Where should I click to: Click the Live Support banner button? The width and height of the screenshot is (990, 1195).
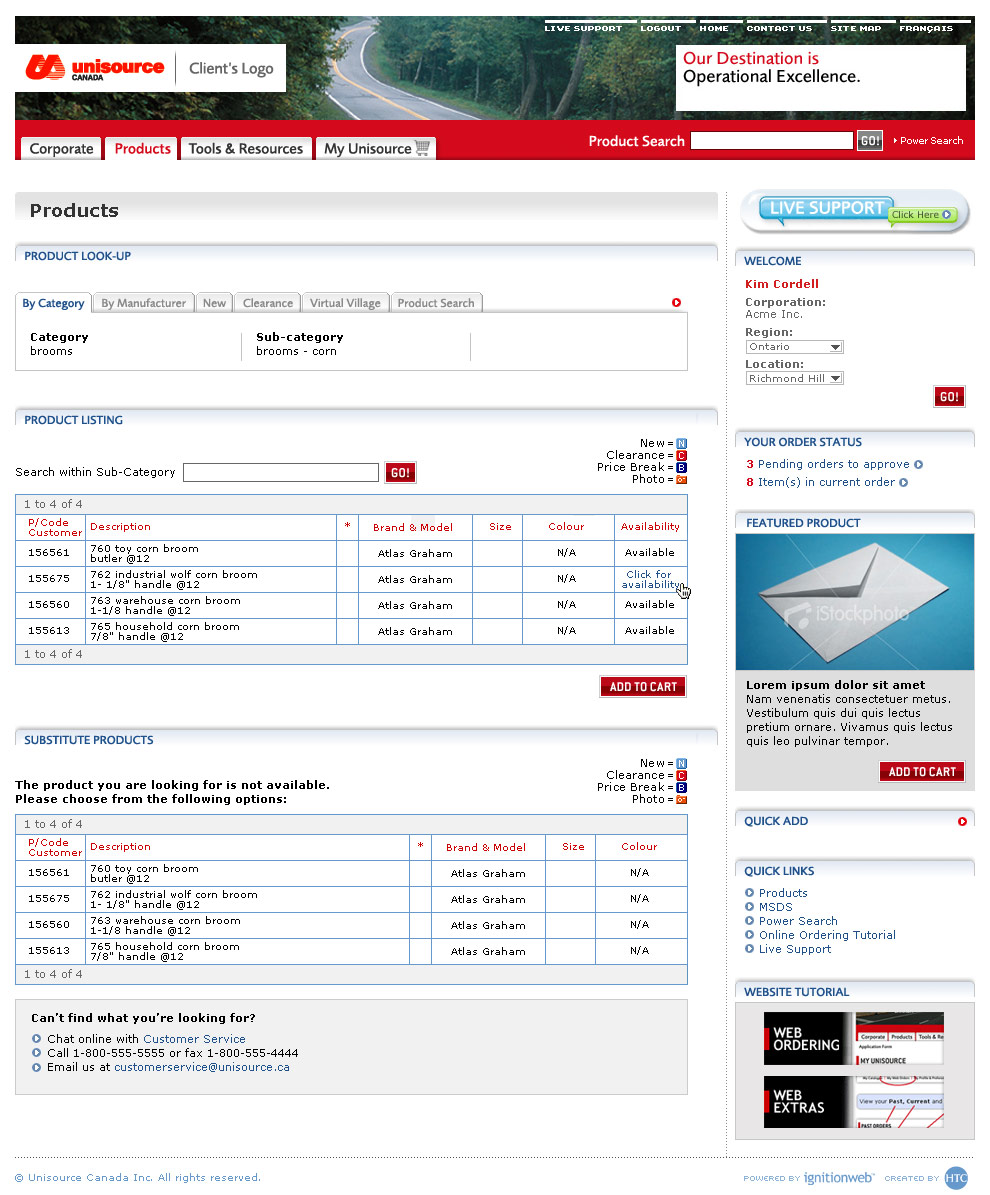point(856,211)
